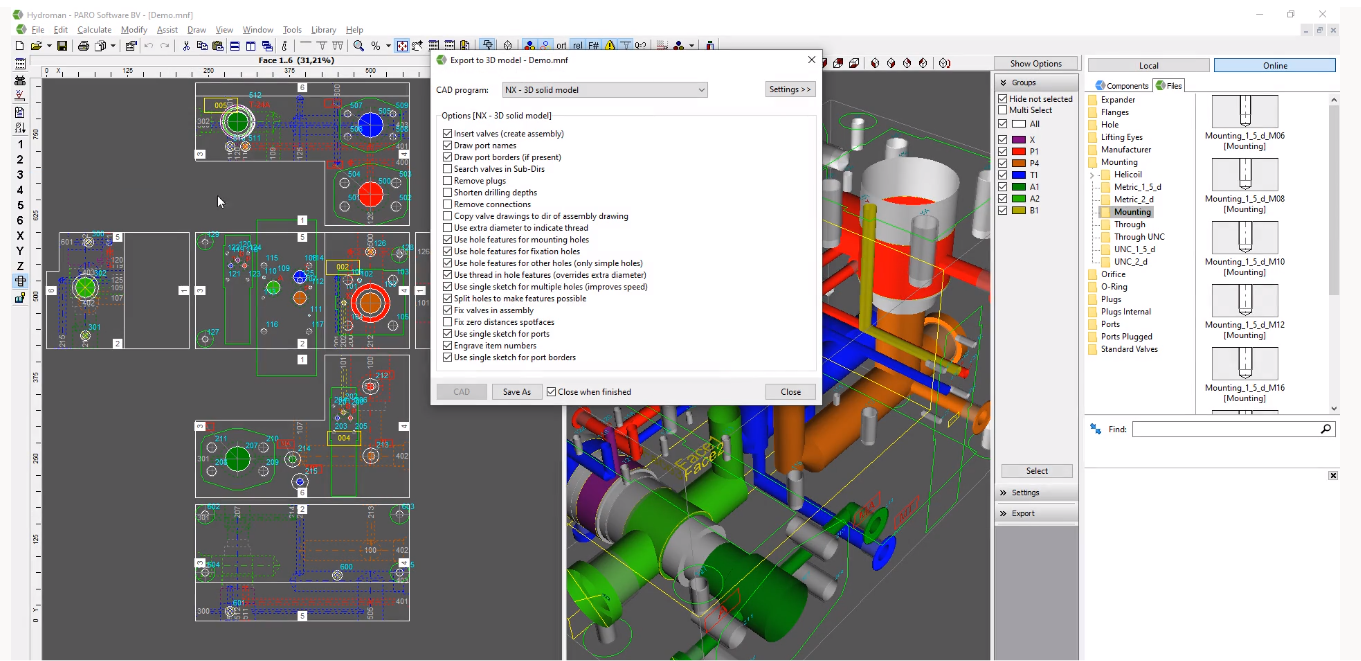Click the Paste icon in the toolbar
Image resolution: width=1361 pixels, height=661 pixels.
pos(215,44)
